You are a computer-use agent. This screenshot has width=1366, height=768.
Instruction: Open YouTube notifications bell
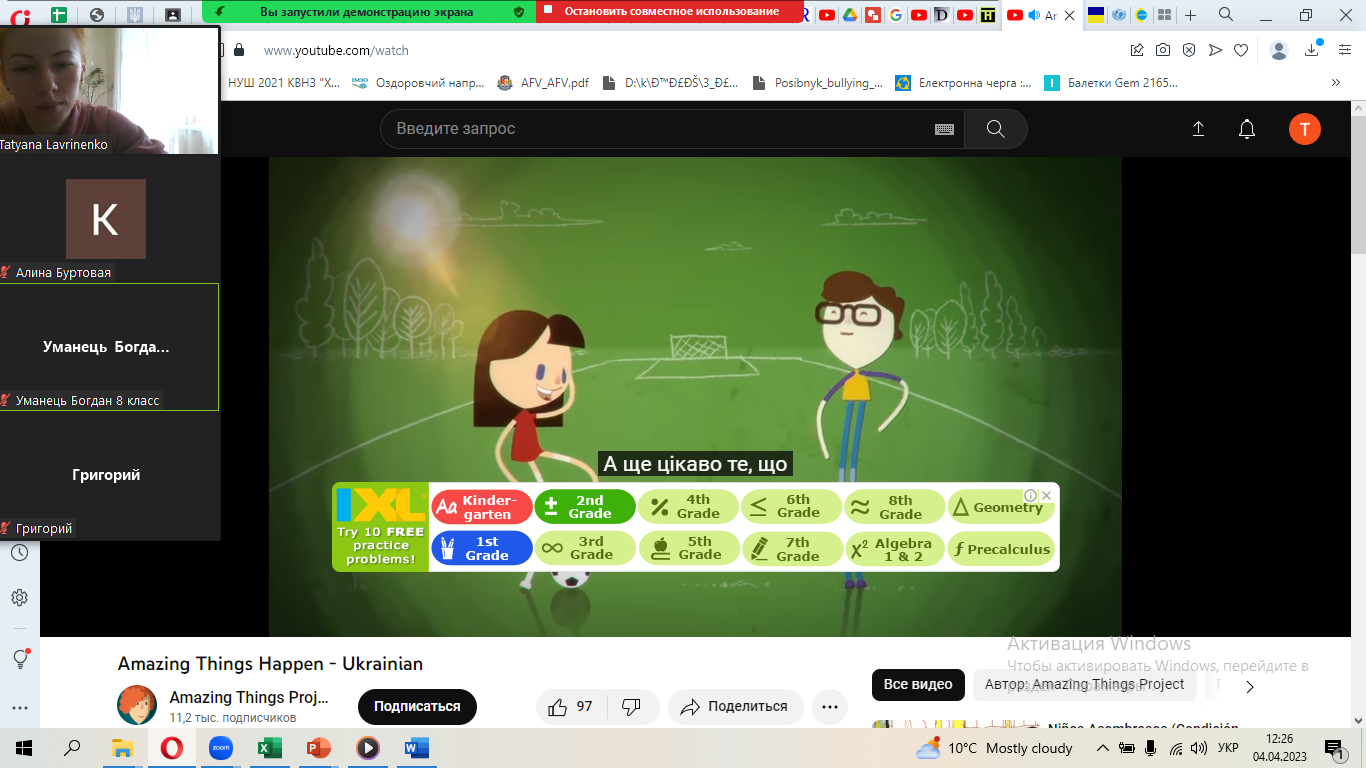[1247, 129]
